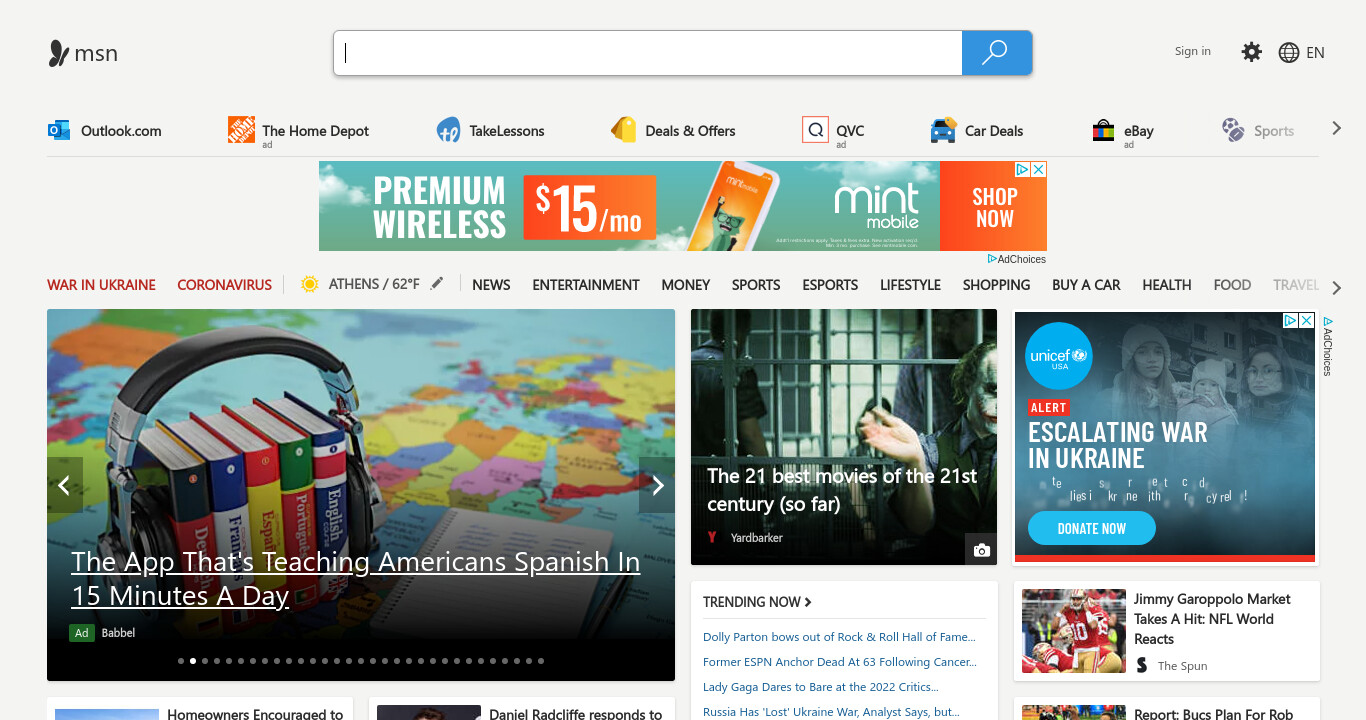The image size is (1366, 720).
Task: Expand more shortcuts with right chevron
Action: (x=1336, y=128)
